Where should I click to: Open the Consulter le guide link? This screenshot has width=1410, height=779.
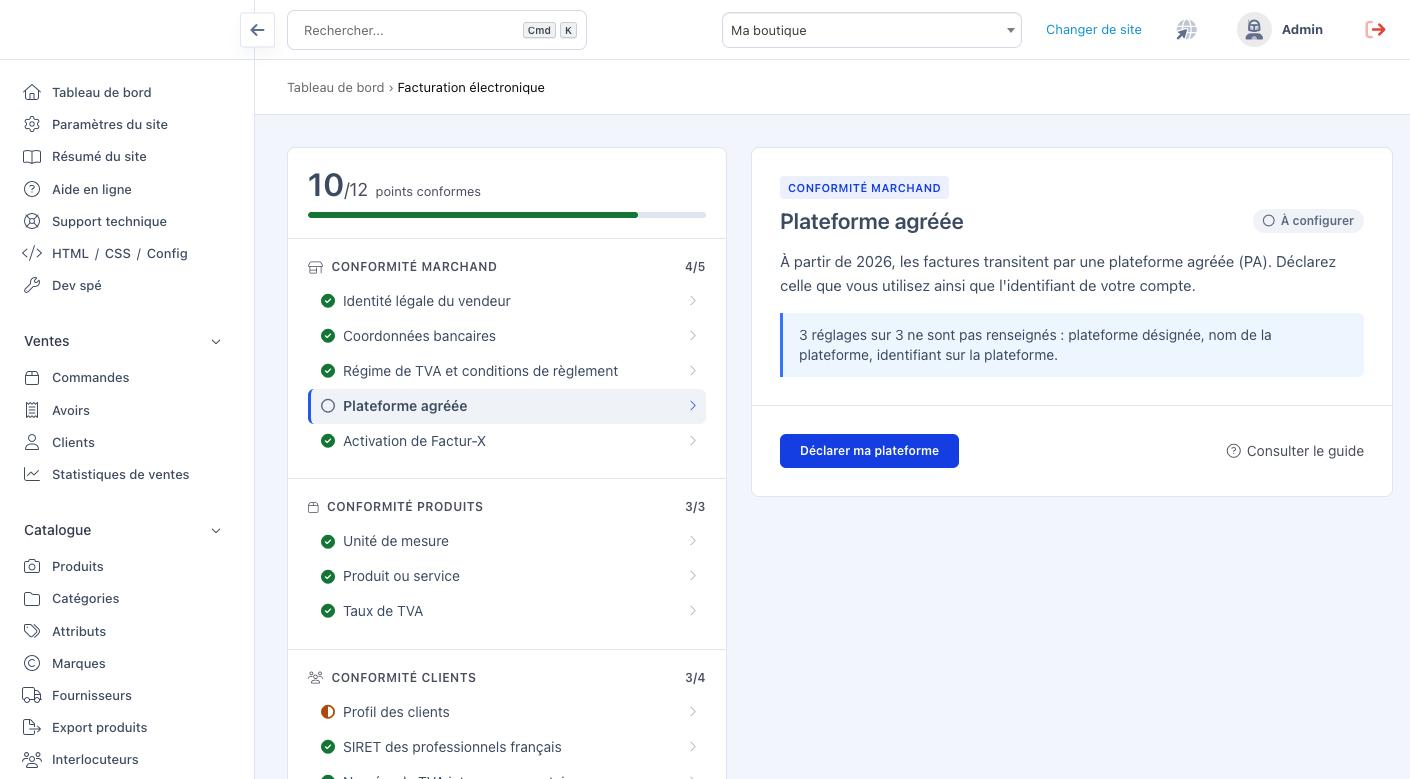(x=1295, y=451)
